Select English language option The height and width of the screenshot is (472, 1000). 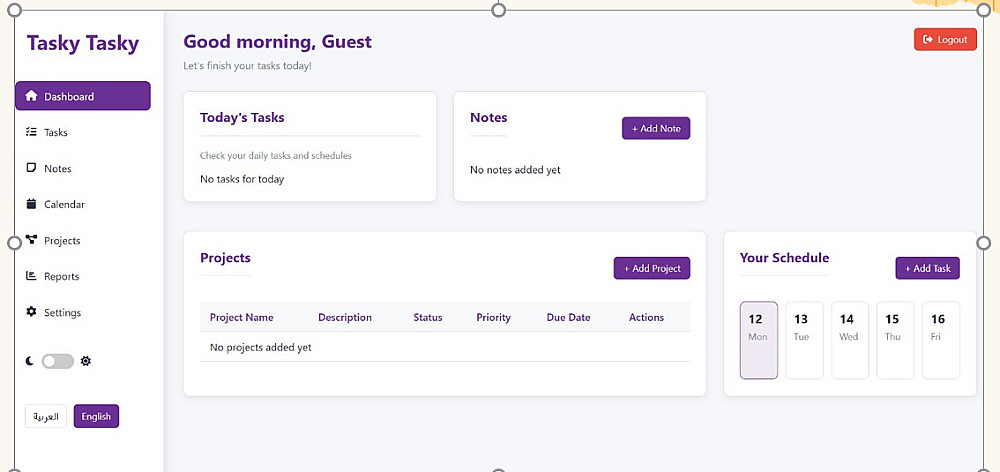click(x=96, y=416)
